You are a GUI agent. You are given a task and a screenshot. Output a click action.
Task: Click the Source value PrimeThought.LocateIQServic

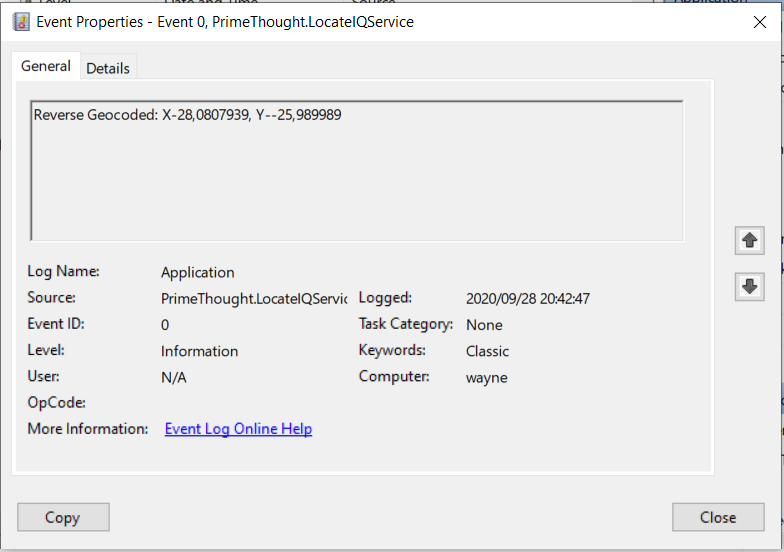coord(254,298)
